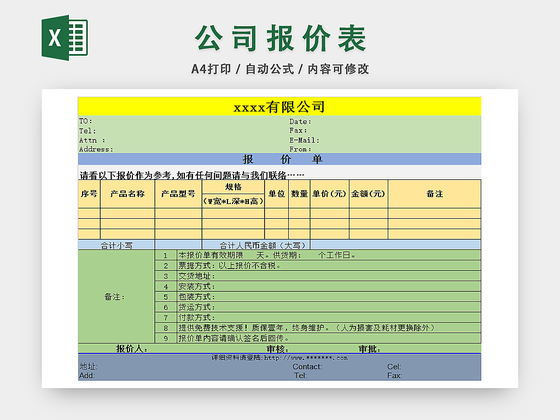This screenshot has height=420, width=560.
Task: Select note 2 票据方式 row
Action: point(329,265)
